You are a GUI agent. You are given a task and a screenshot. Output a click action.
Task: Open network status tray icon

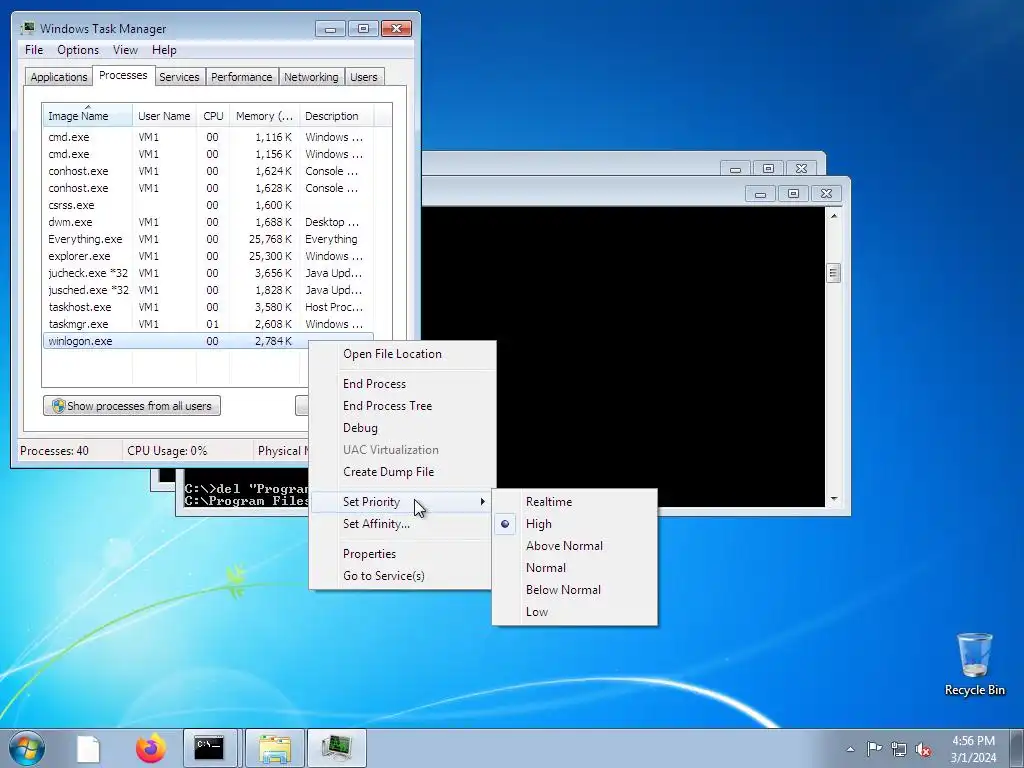[x=899, y=748]
